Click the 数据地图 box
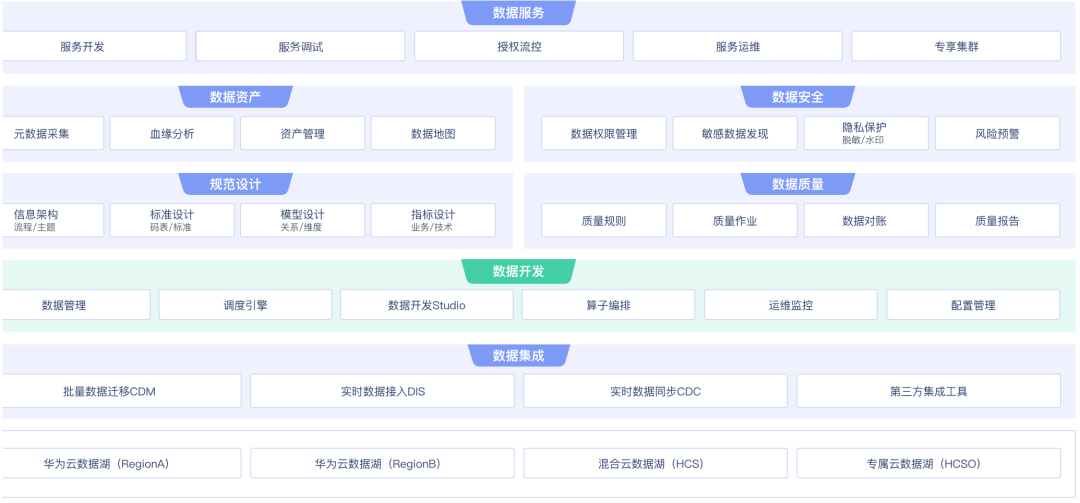 (x=432, y=134)
